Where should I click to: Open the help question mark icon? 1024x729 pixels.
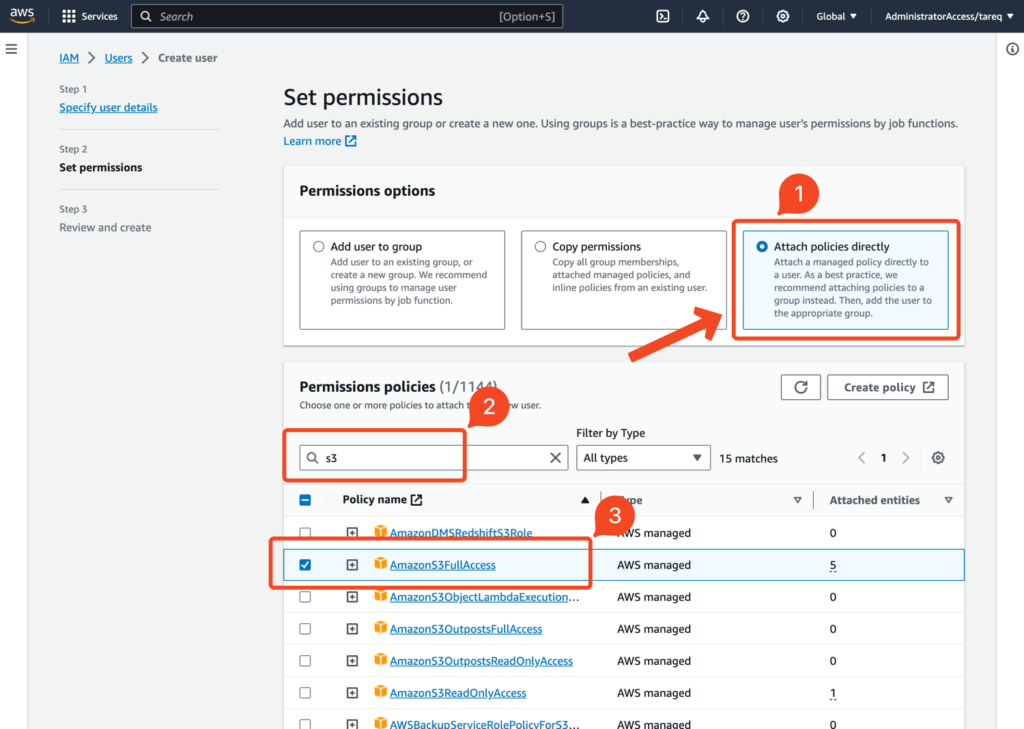[743, 16]
